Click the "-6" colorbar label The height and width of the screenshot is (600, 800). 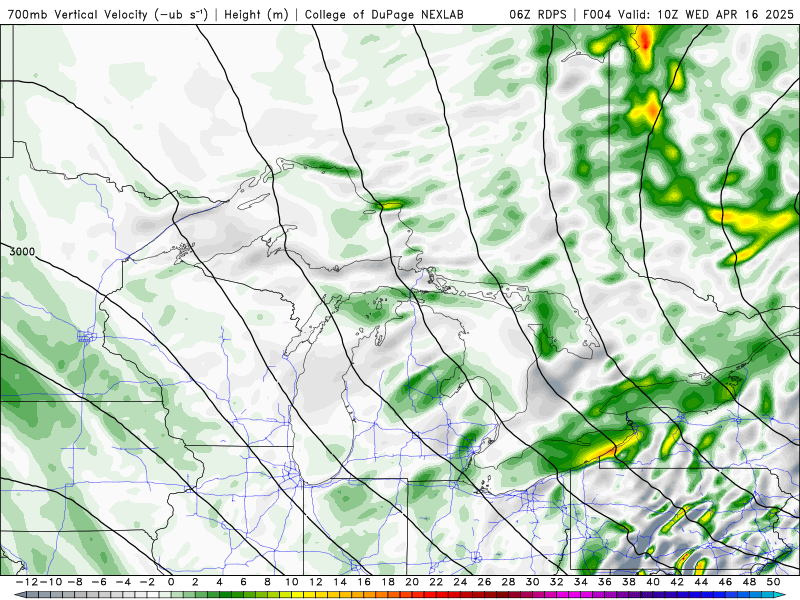[99, 582]
